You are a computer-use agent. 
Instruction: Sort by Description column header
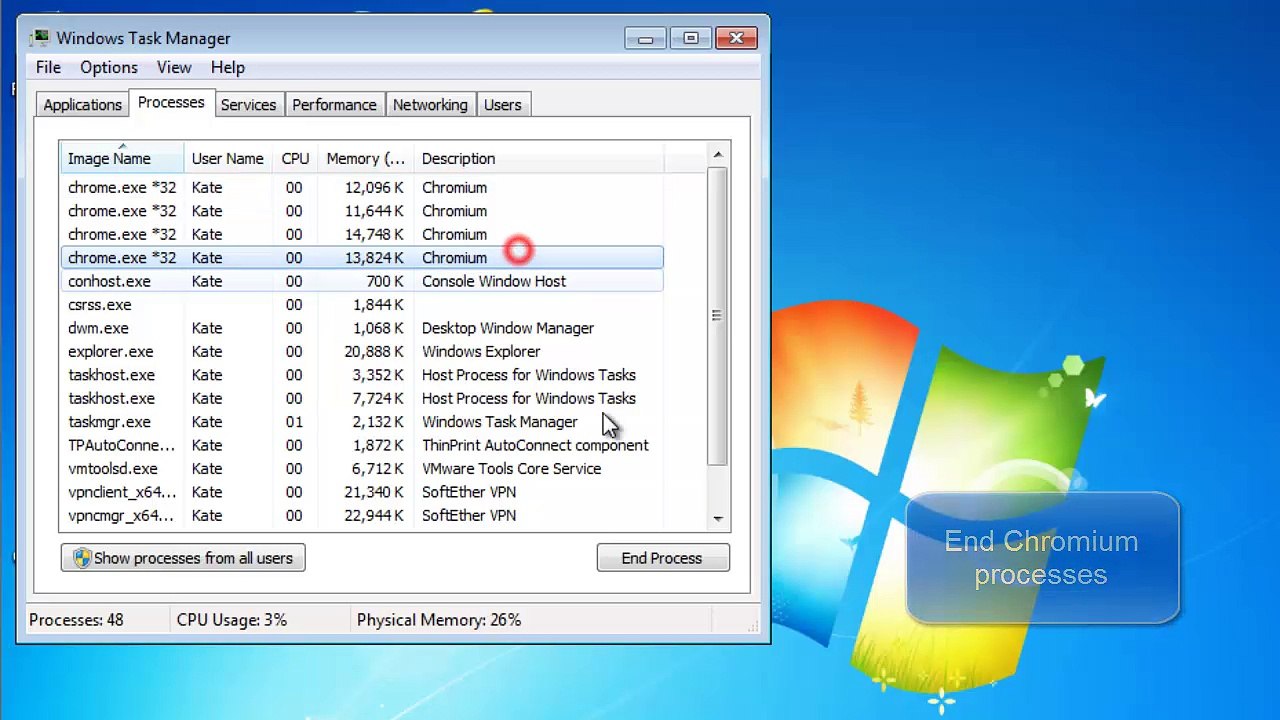(538, 158)
